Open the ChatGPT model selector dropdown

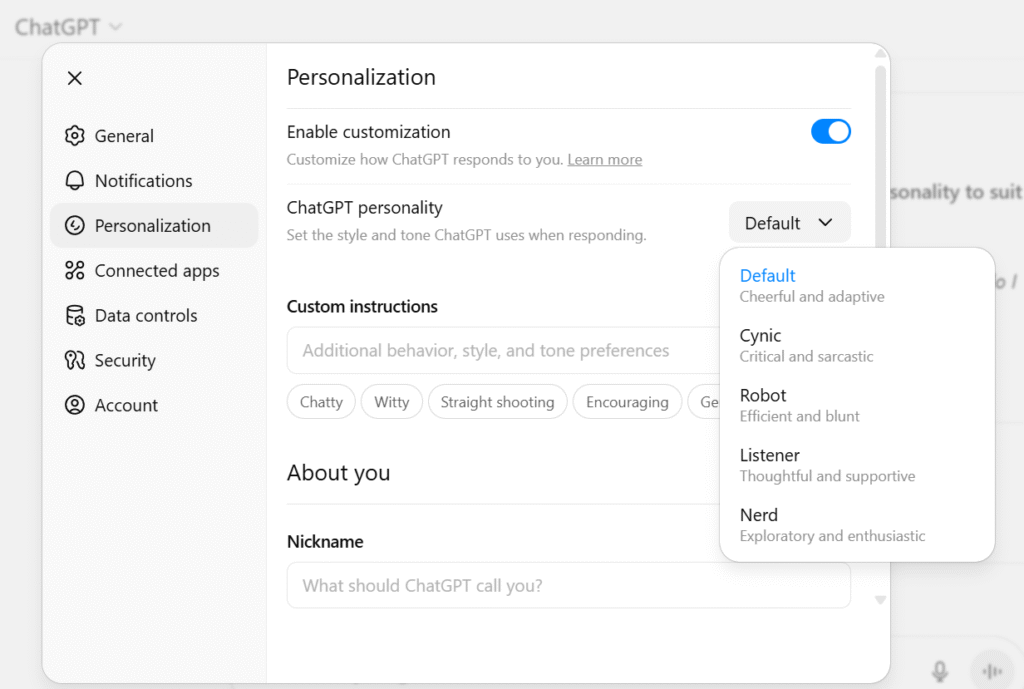tap(68, 27)
